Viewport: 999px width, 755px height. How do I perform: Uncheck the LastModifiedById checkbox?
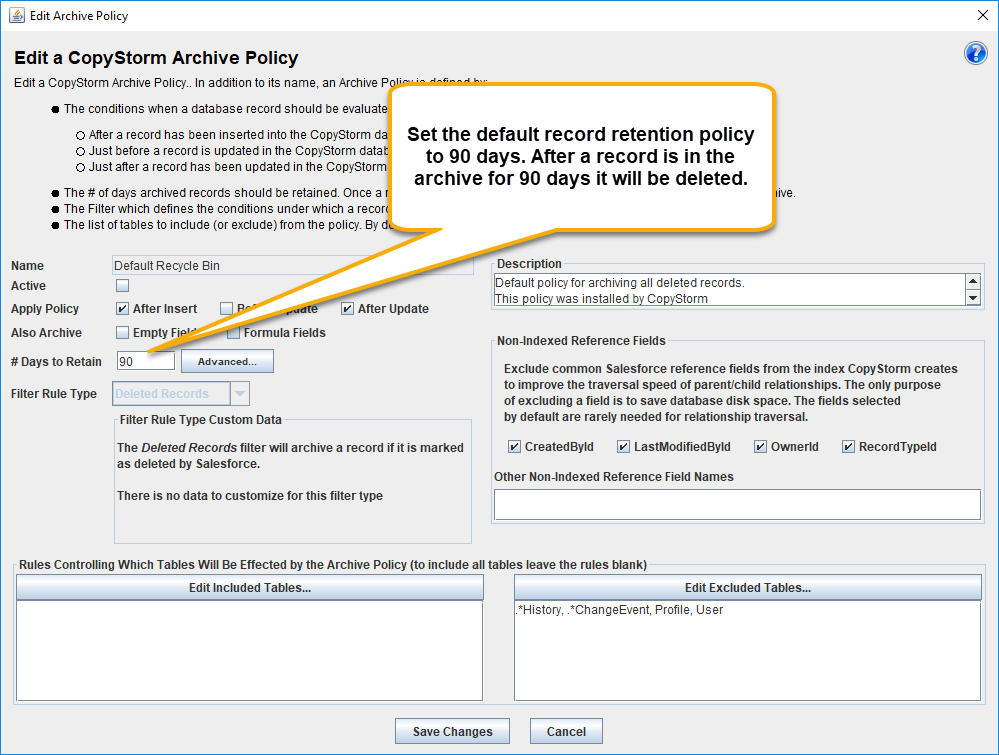623,447
